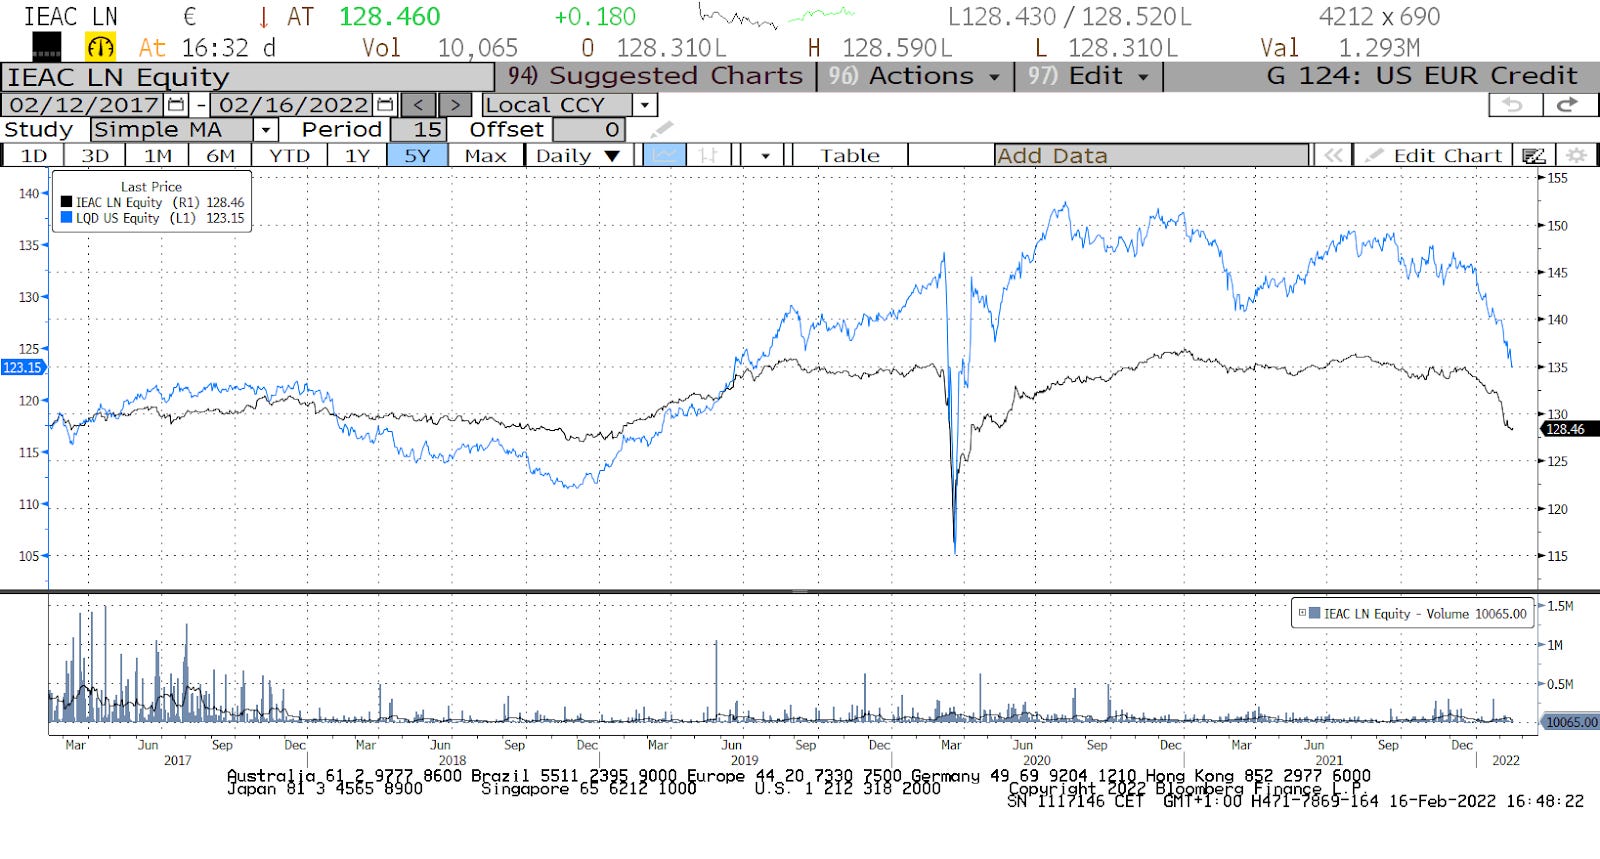
Task: Click the low price L 128.310L
Action: click(1106, 48)
